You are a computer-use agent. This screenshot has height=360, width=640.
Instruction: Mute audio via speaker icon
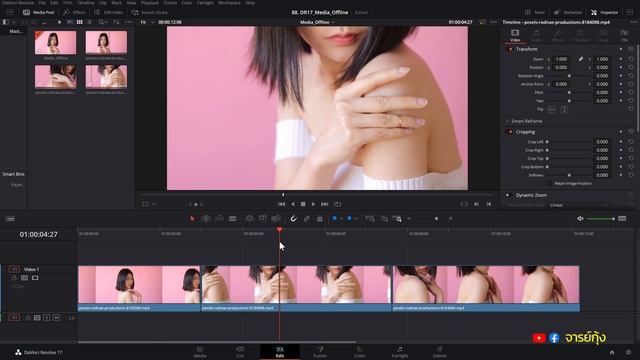(x=580, y=219)
